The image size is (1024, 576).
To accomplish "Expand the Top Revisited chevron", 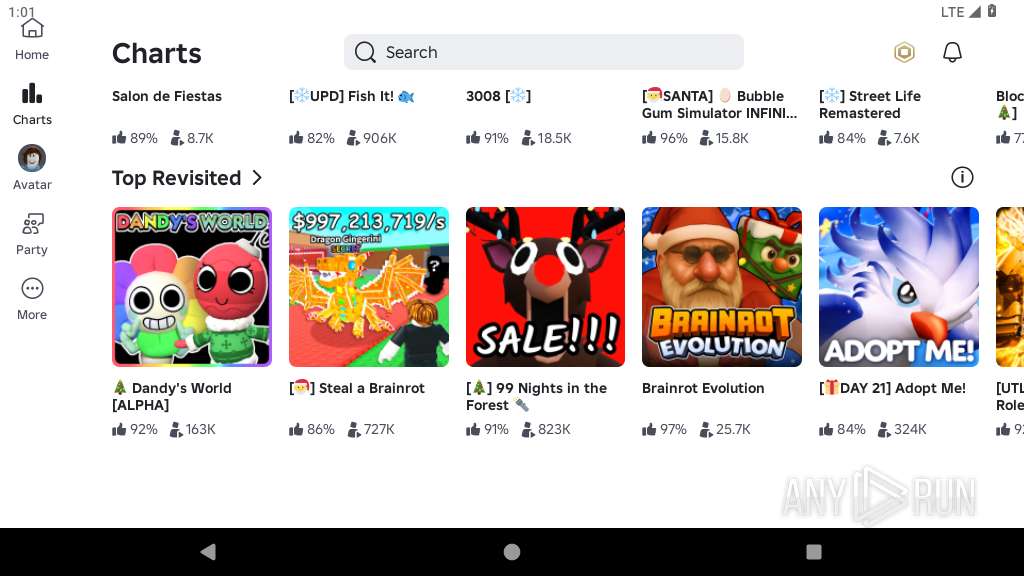I will (x=257, y=178).
